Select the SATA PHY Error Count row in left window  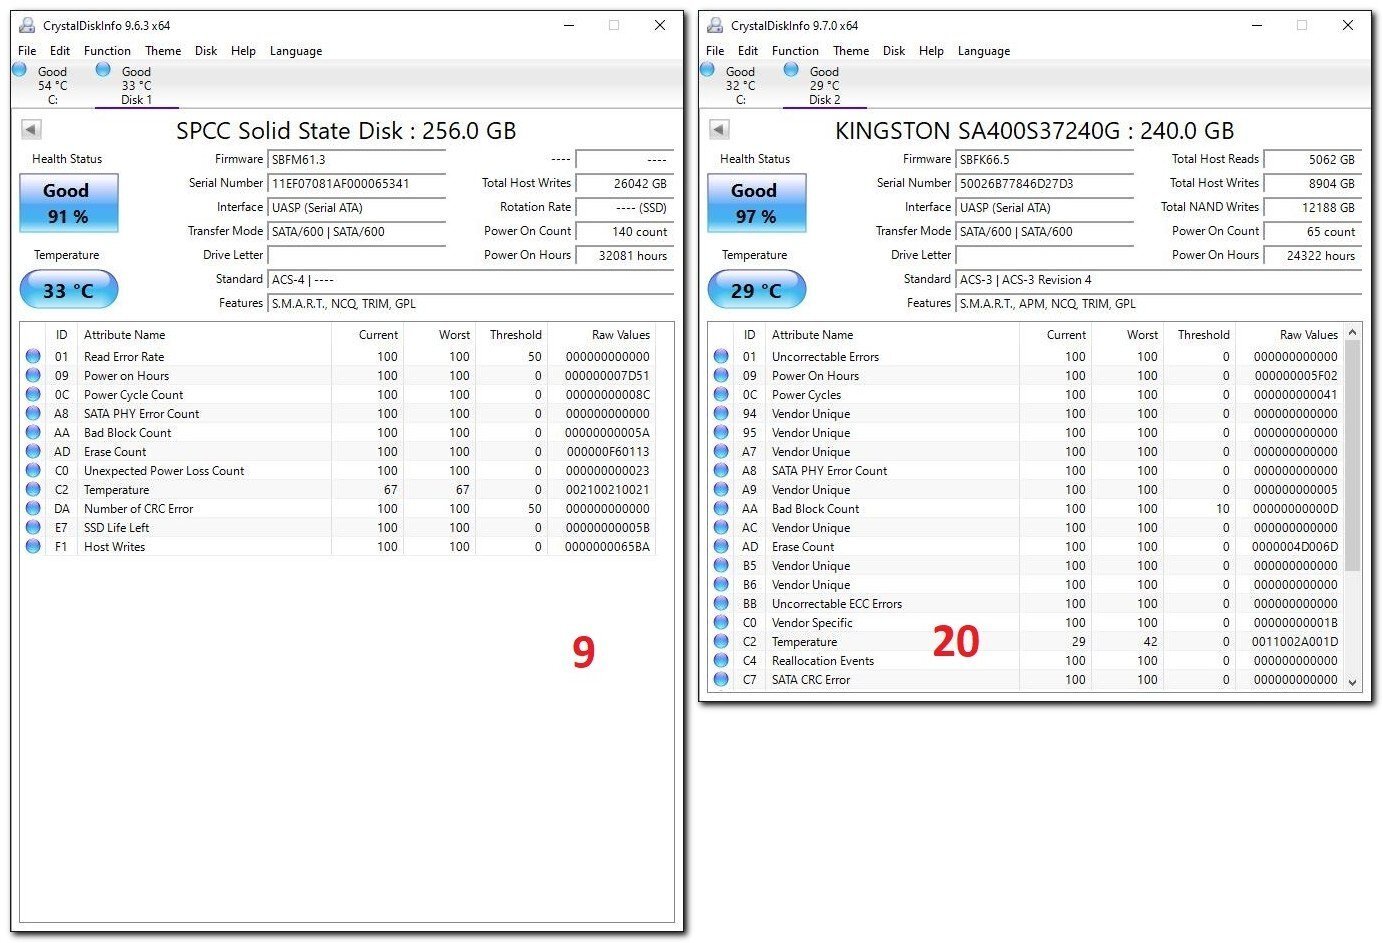click(339, 413)
